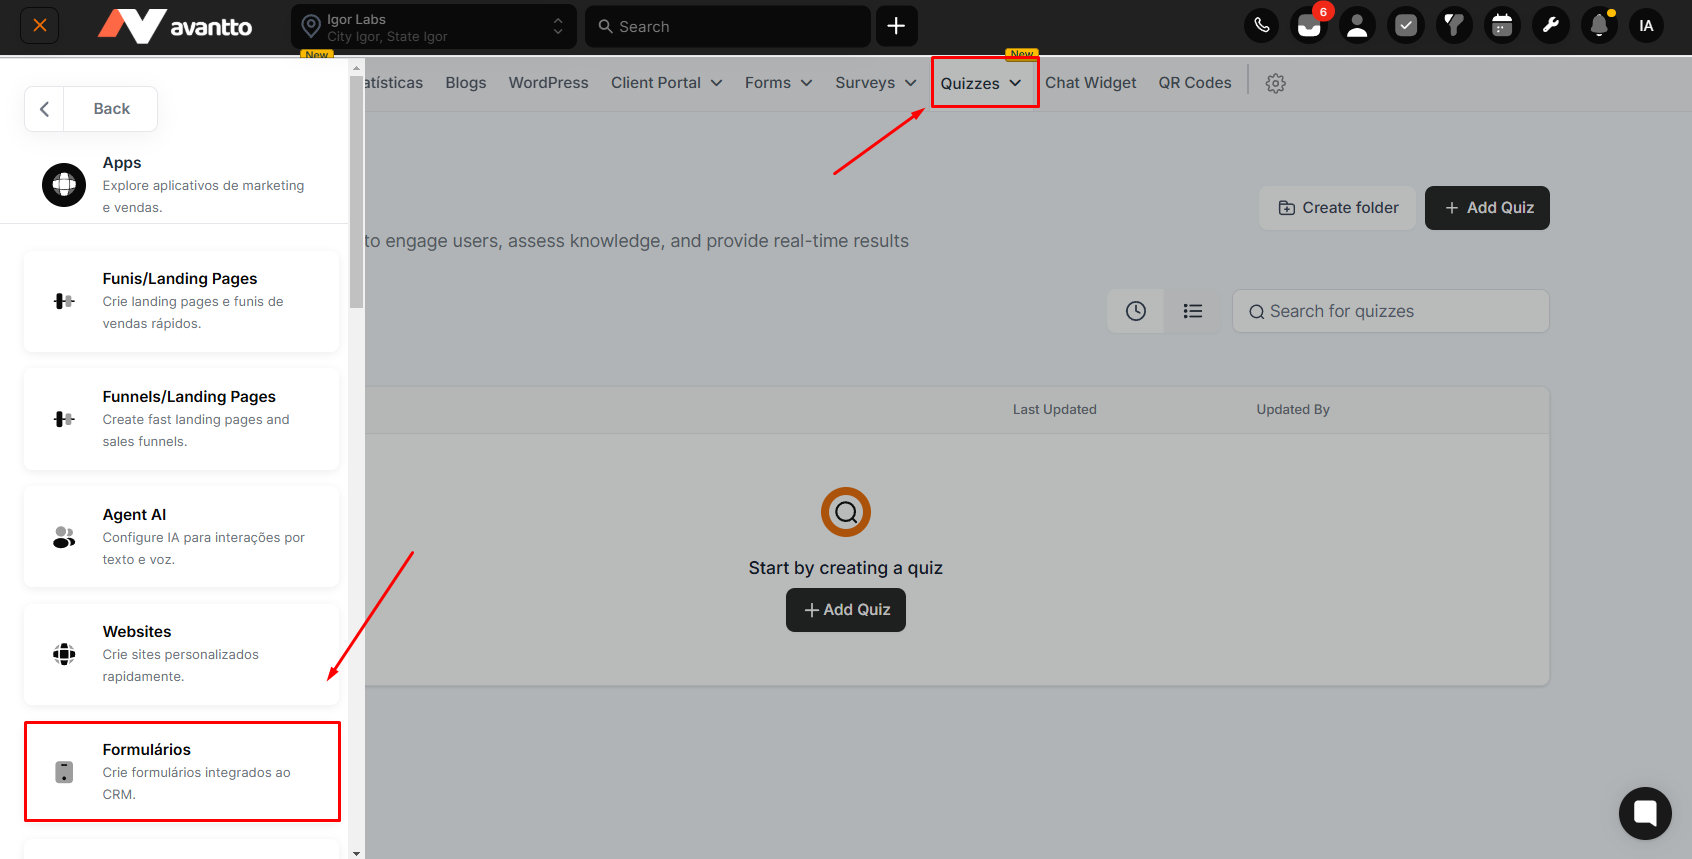This screenshot has height=859, width=1692.
Task: Click the Agent AI people icon
Action: [x=64, y=537]
